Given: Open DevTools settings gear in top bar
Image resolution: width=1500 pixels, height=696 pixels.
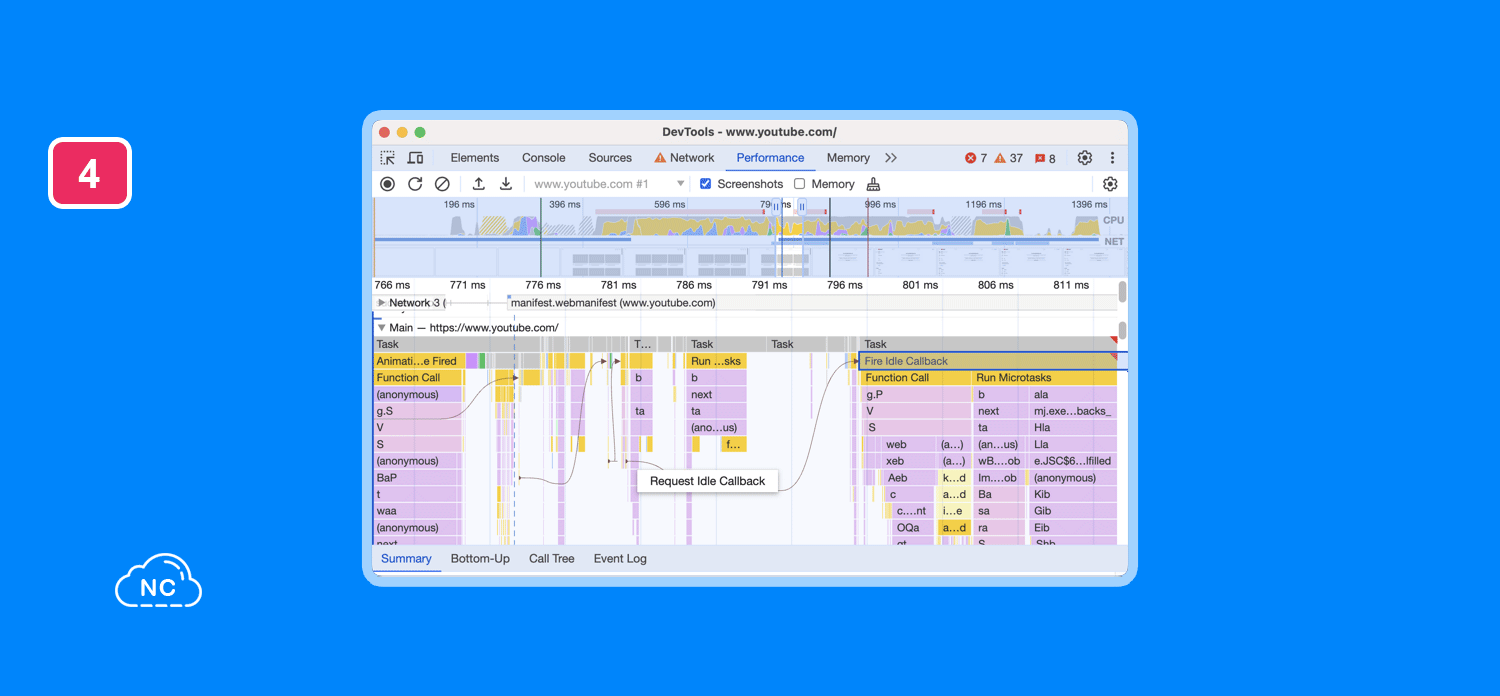Looking at the screenshot, I should tap(1085, 158).
